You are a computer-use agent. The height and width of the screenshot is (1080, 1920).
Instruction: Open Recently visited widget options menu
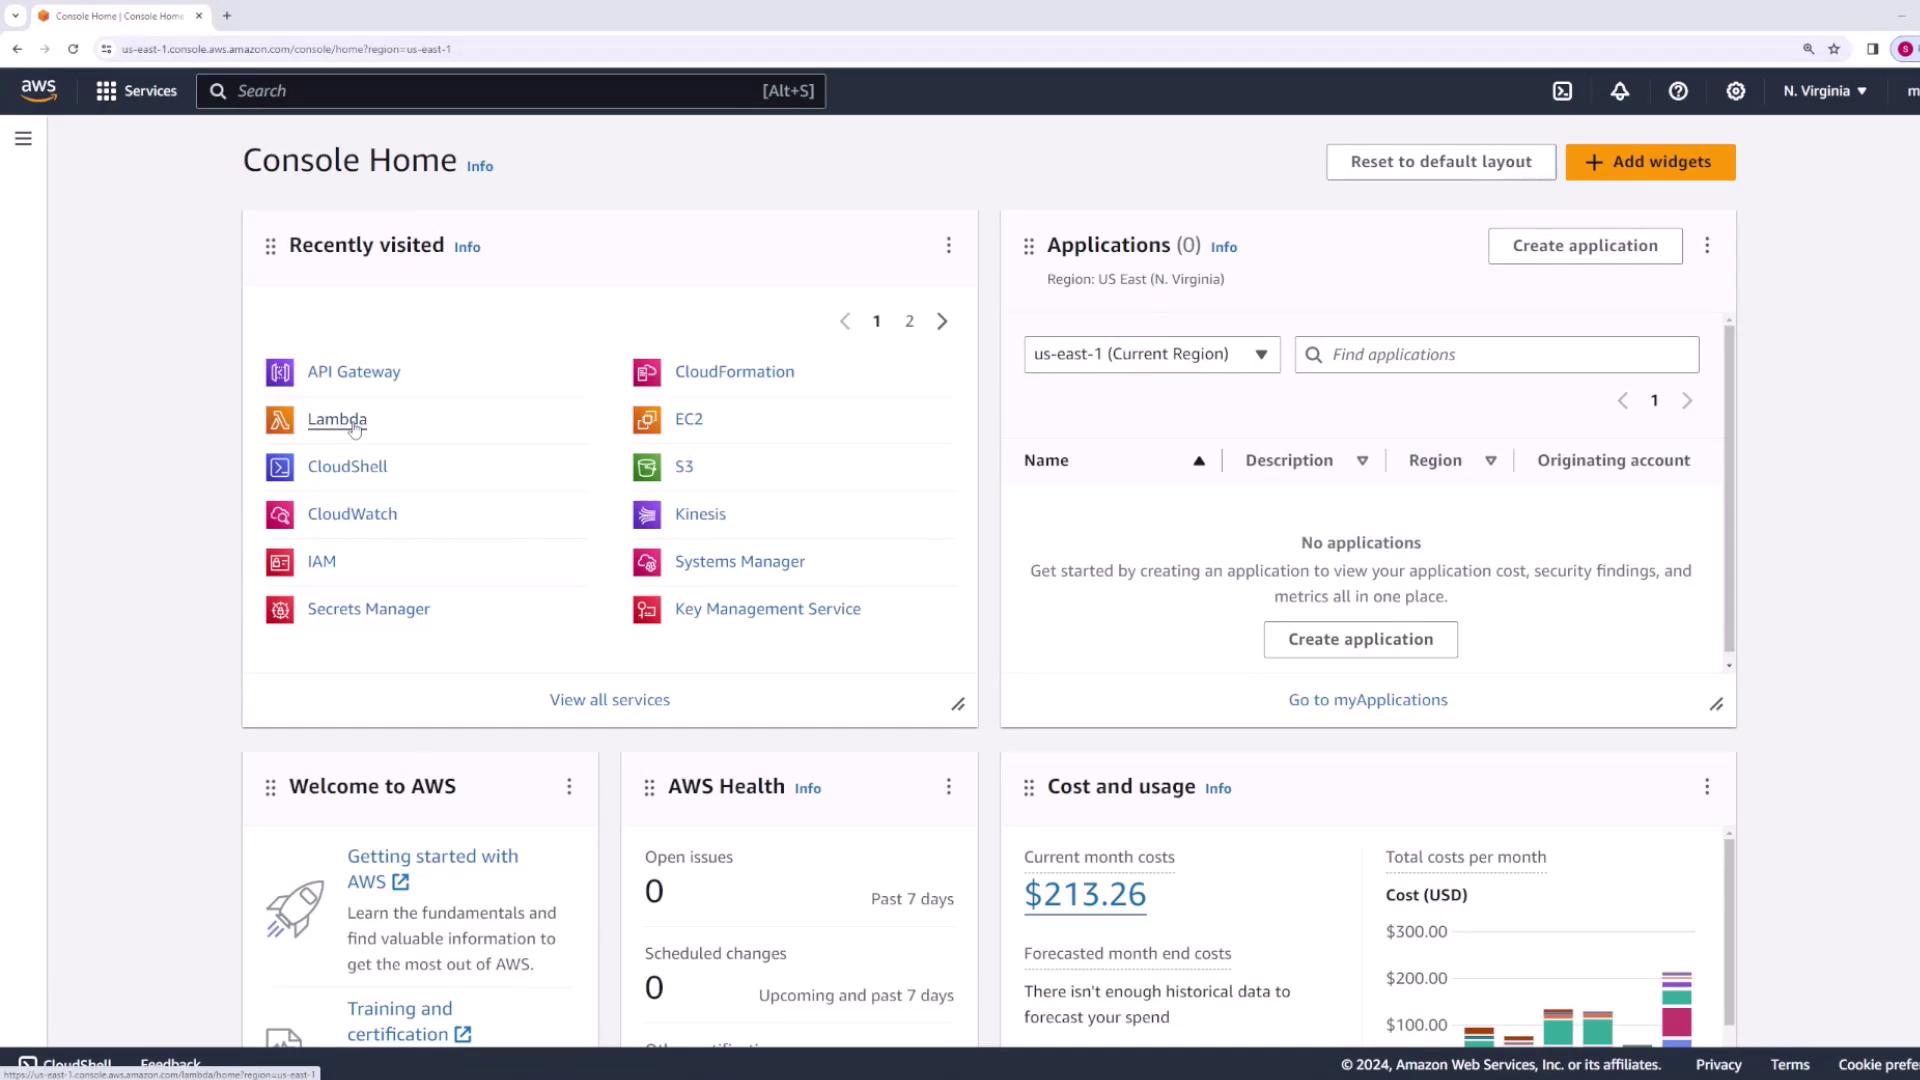[948, 246]
